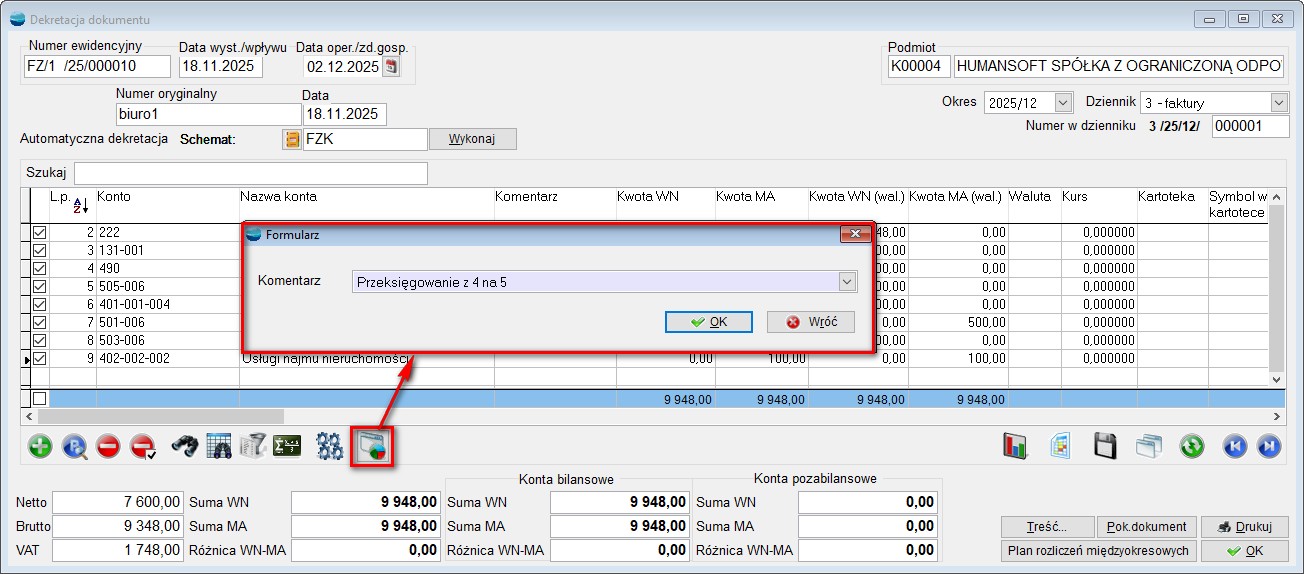Click the pie chart form icon
The height and width of the screenshot is (574, 1304).
(x=370, y=447)
